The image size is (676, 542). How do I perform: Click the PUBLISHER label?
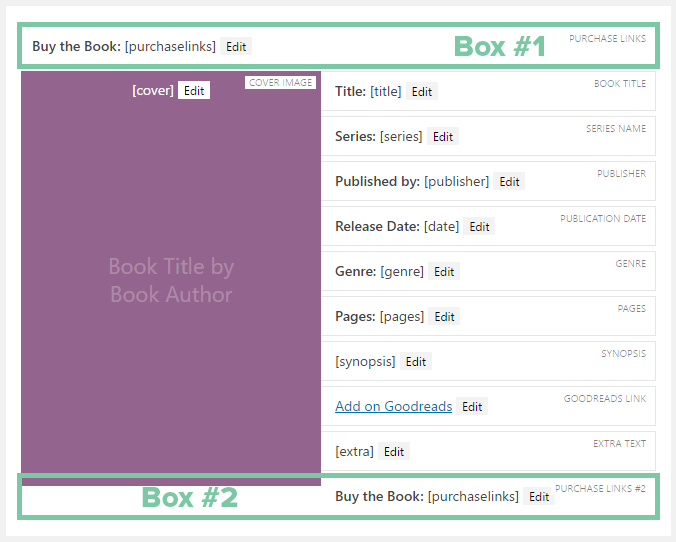point(621,174)
